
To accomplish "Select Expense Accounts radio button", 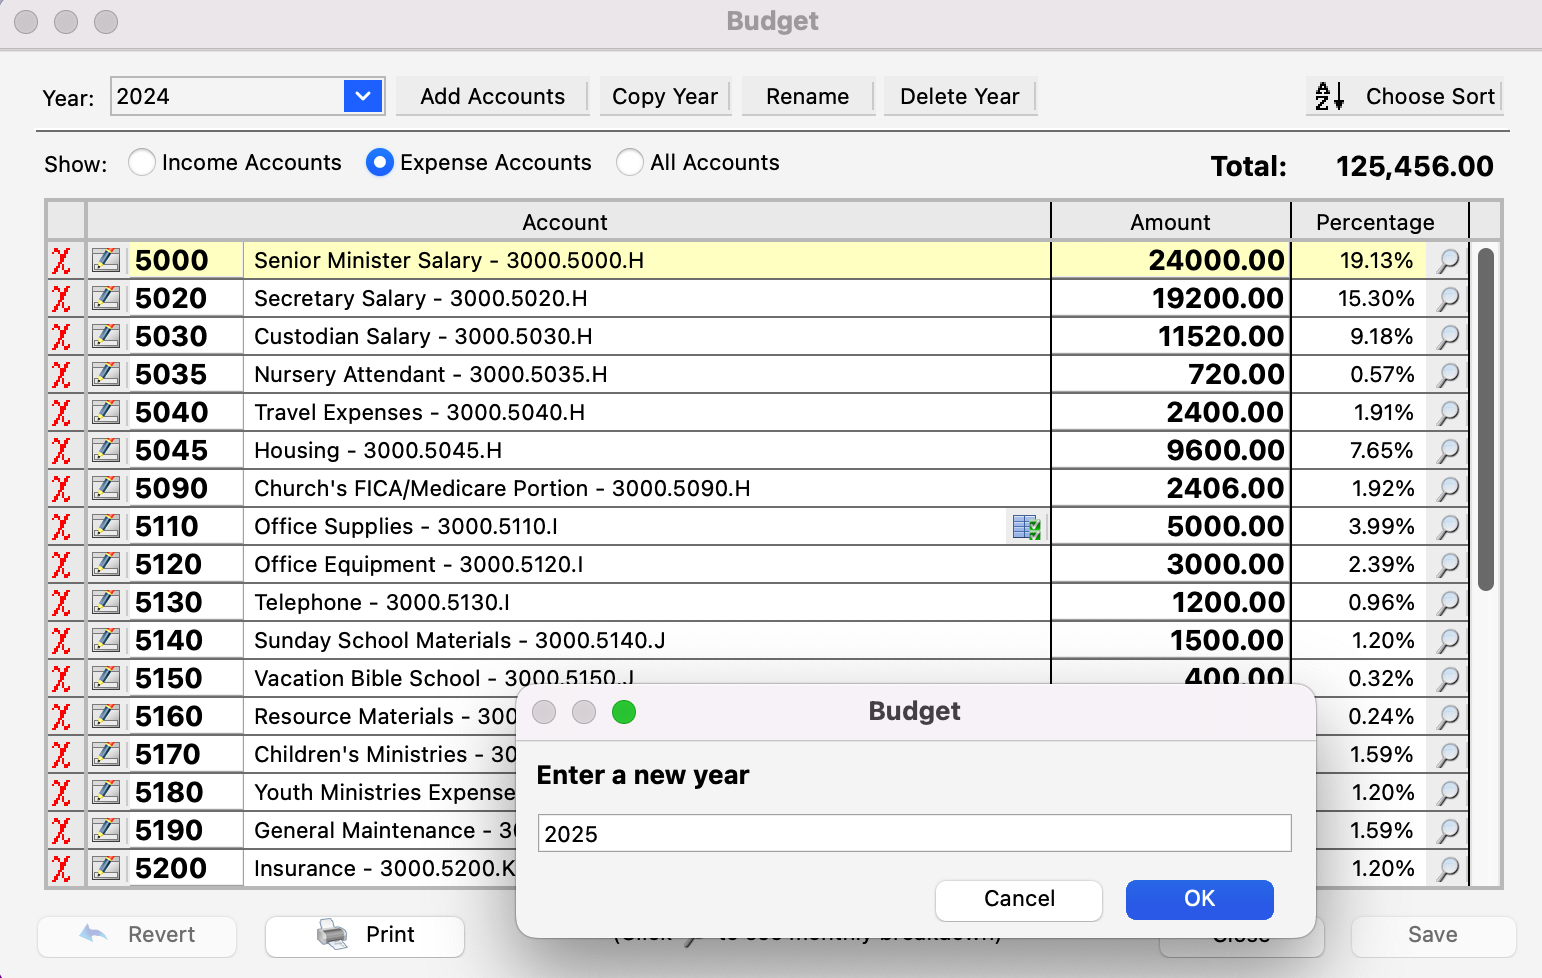I will click(380, 163).
